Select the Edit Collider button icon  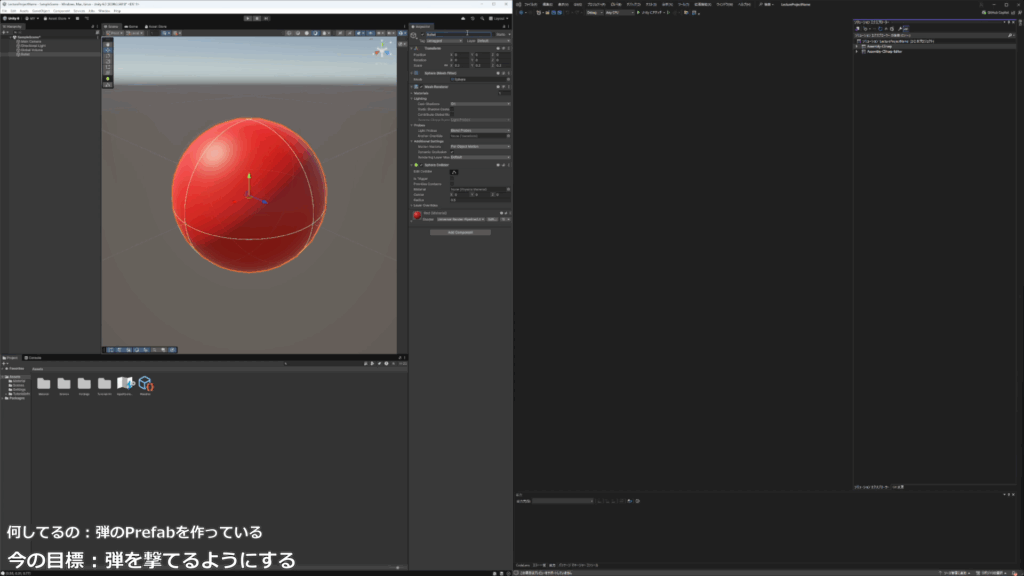[453, 171]
